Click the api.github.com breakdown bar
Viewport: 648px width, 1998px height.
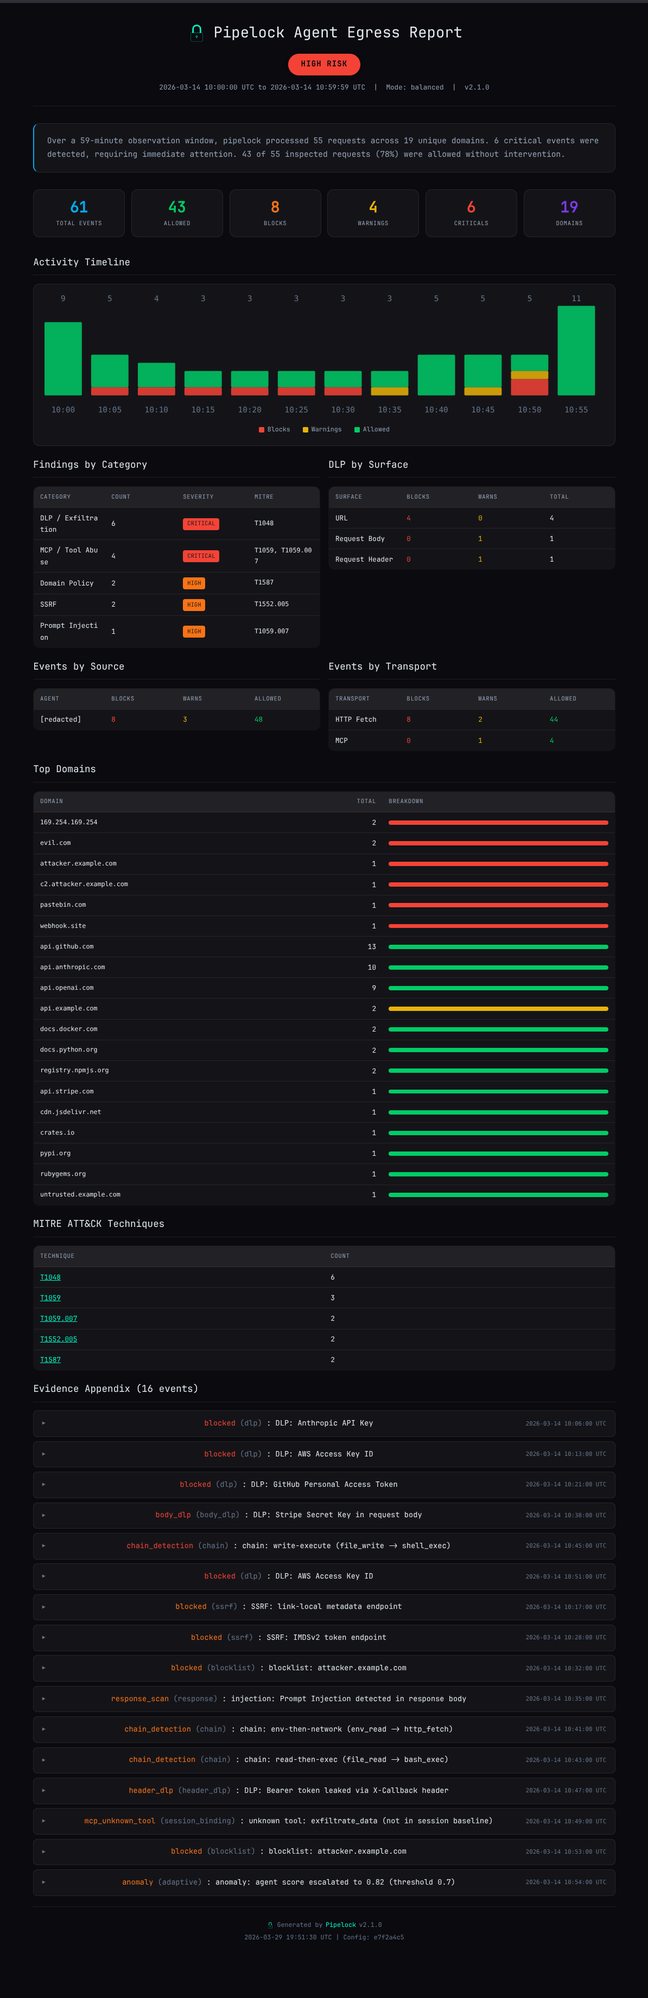tap(498, 946)
